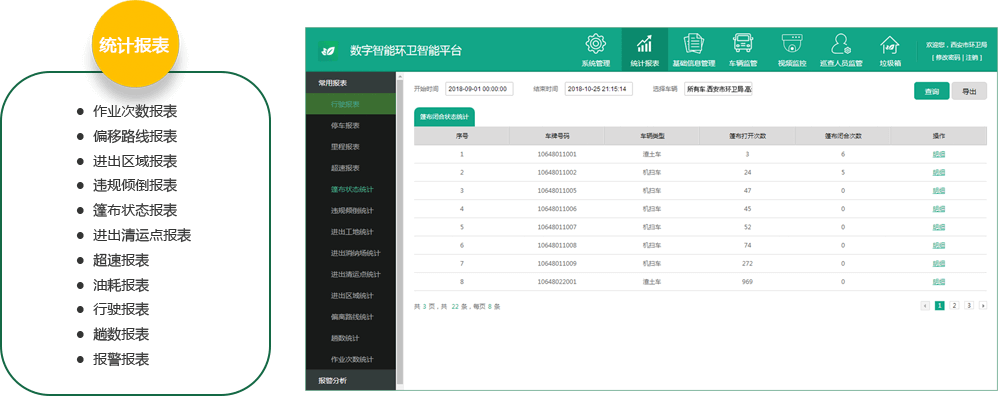
Task: Open 进出工地统计 in the sidebar
Action: click(x=351, y=232)
